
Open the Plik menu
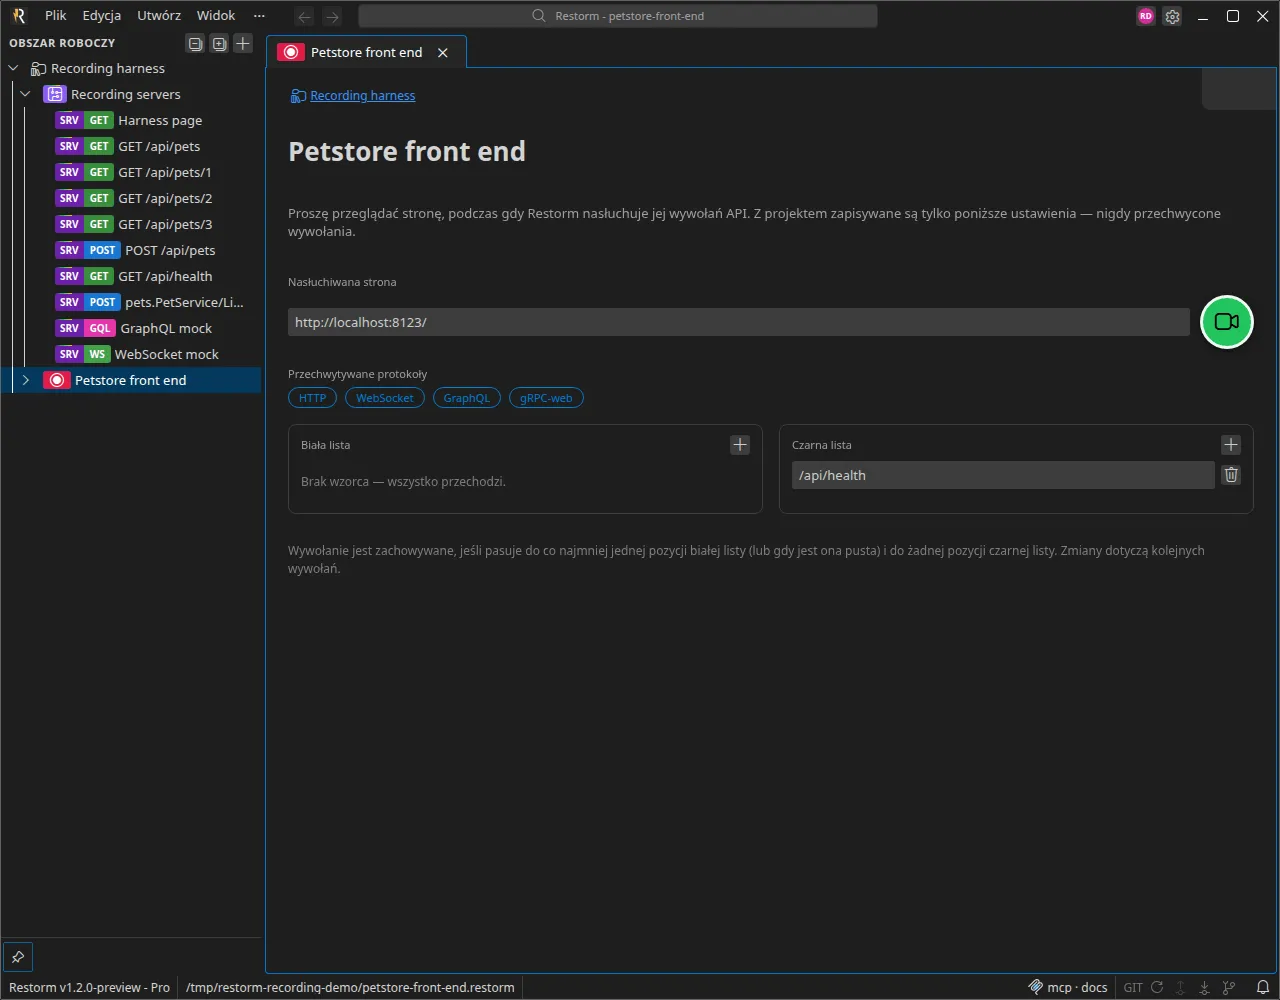coord(55,16)
